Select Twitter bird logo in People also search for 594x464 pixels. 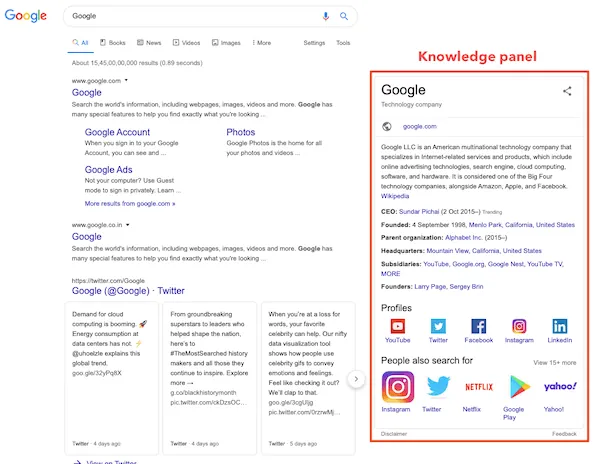pos(438,386)
